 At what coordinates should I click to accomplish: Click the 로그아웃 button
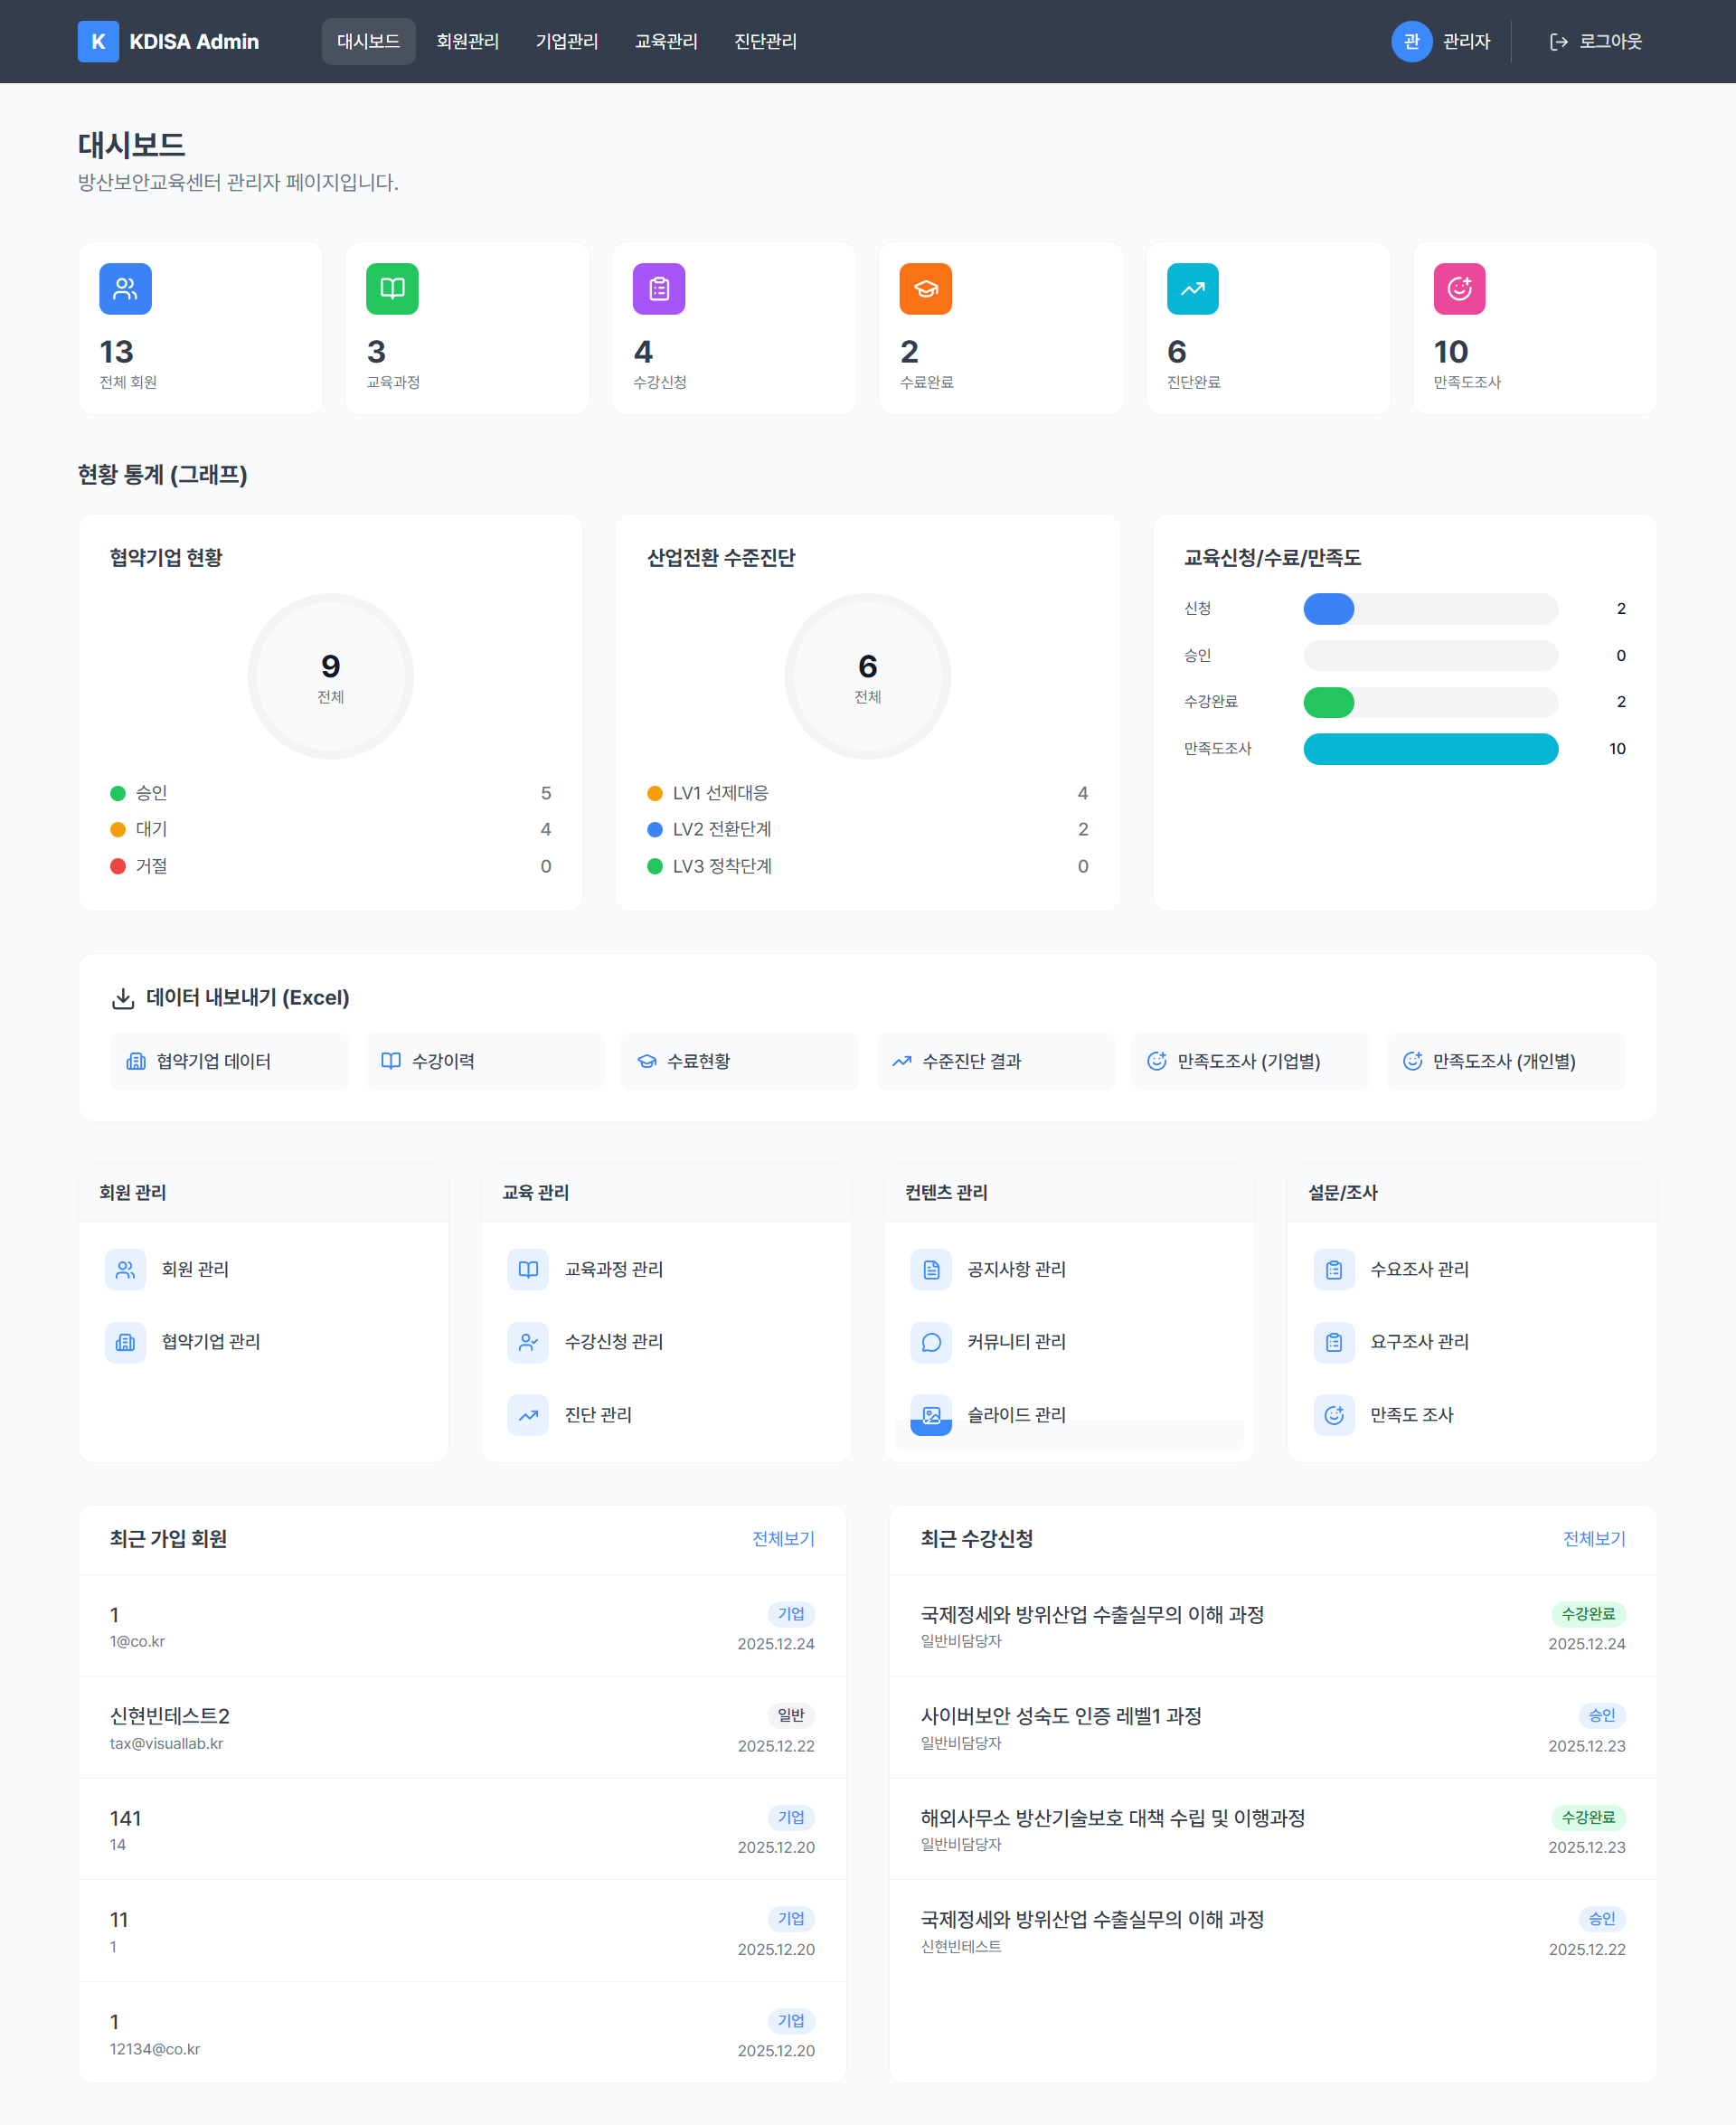(1595, 42)
